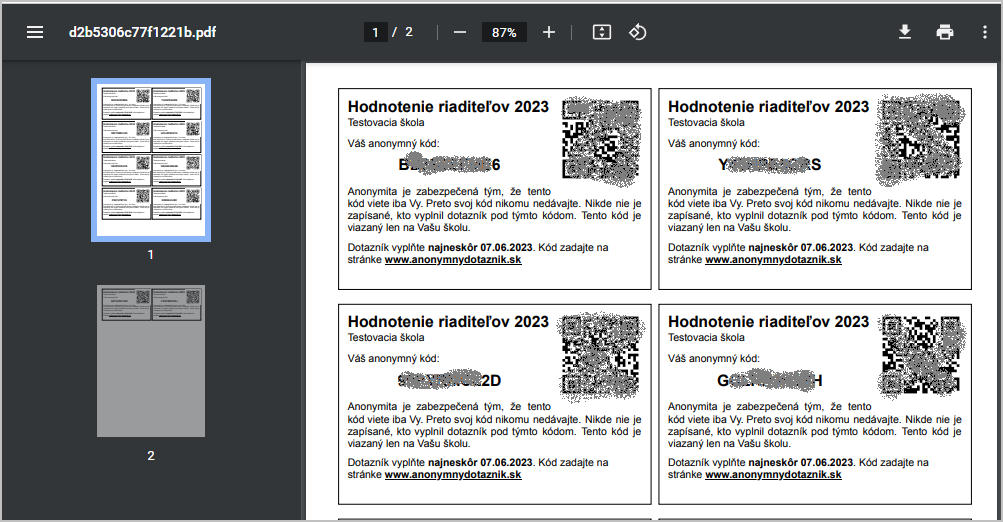Click the anonymous code ending in H
The height and width of the screenshot is (522, 1003).
(770, 380)
